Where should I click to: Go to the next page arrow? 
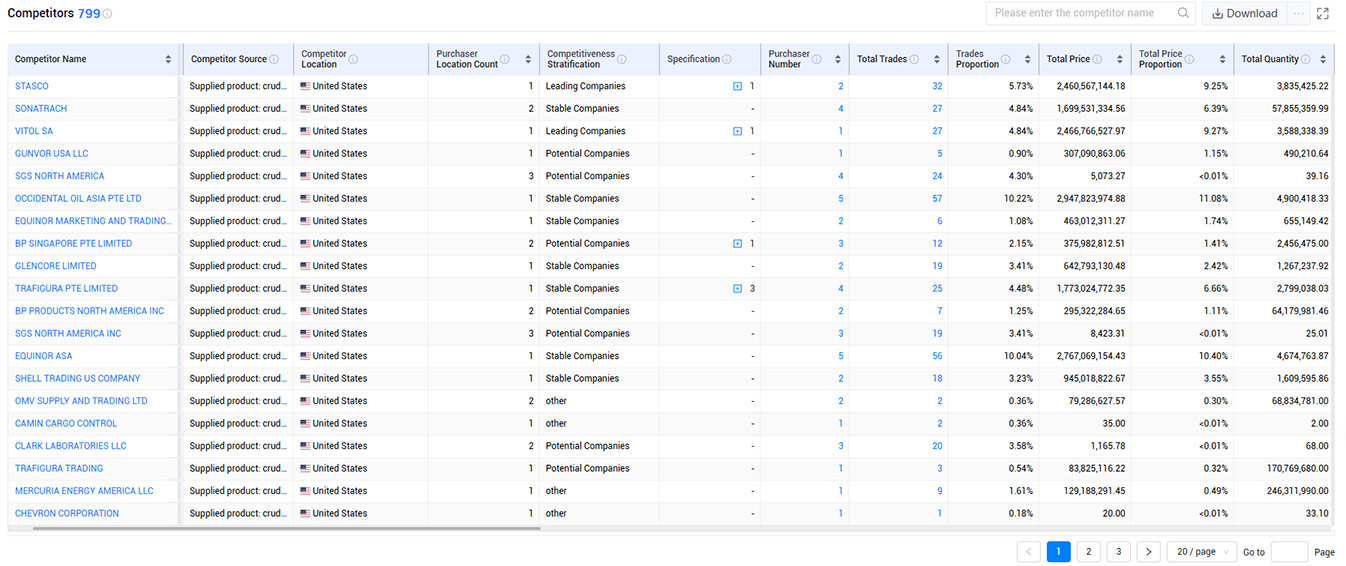coord(1148,552)
